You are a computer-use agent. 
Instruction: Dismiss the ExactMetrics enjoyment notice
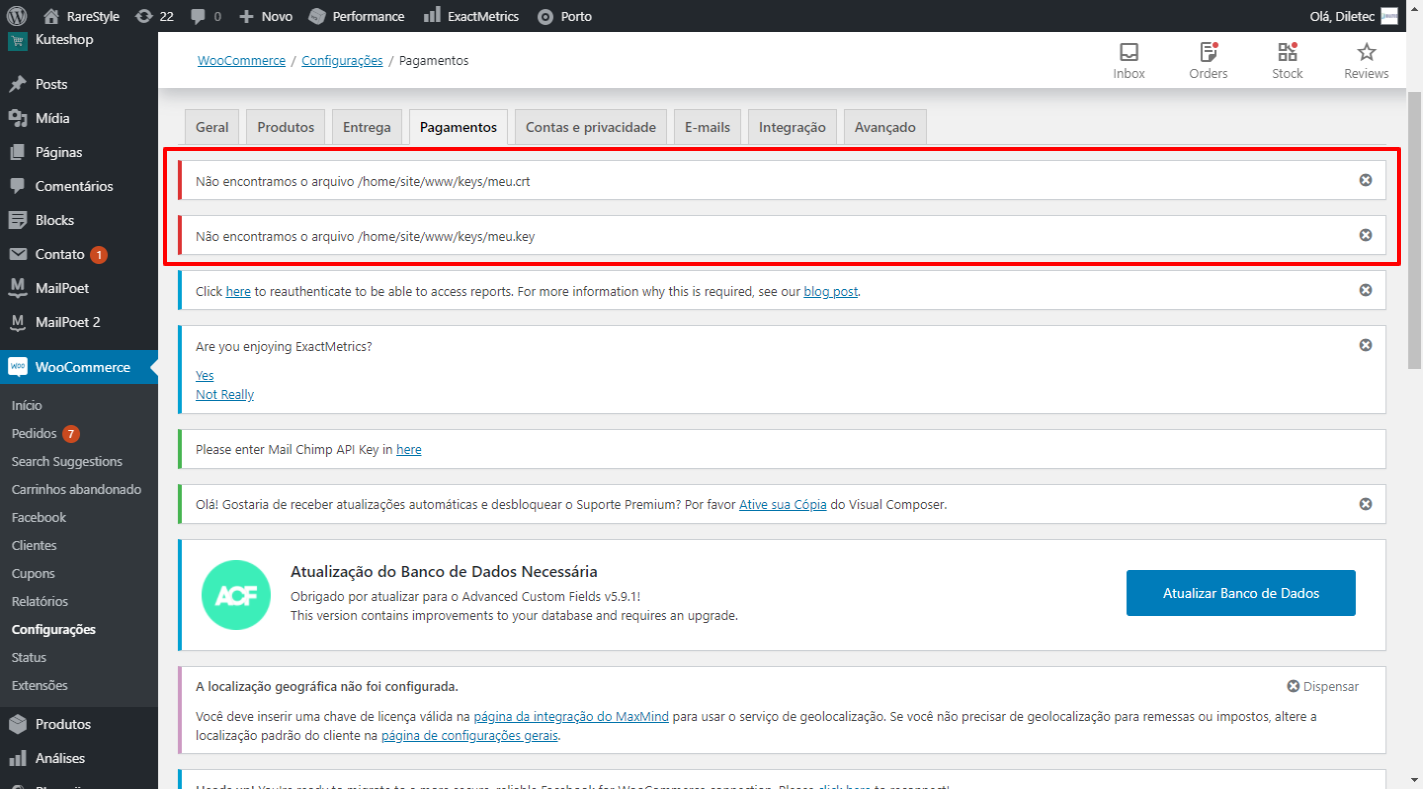[x=1365, y=345]
